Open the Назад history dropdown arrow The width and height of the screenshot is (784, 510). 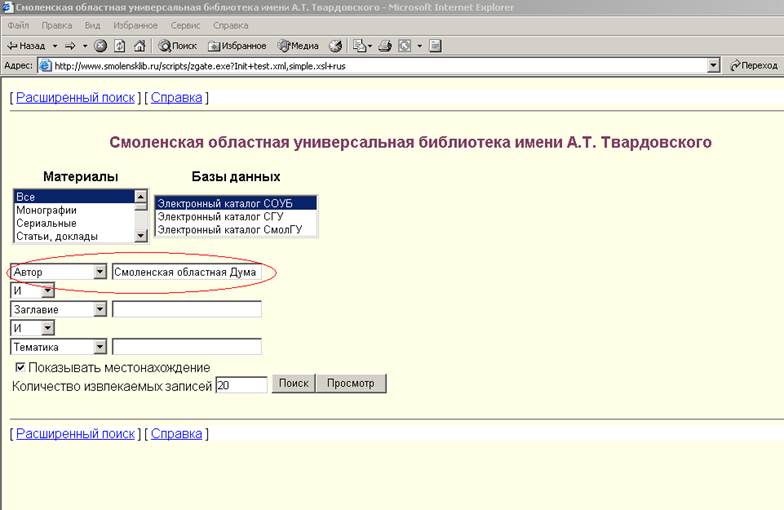coord(55,46)
